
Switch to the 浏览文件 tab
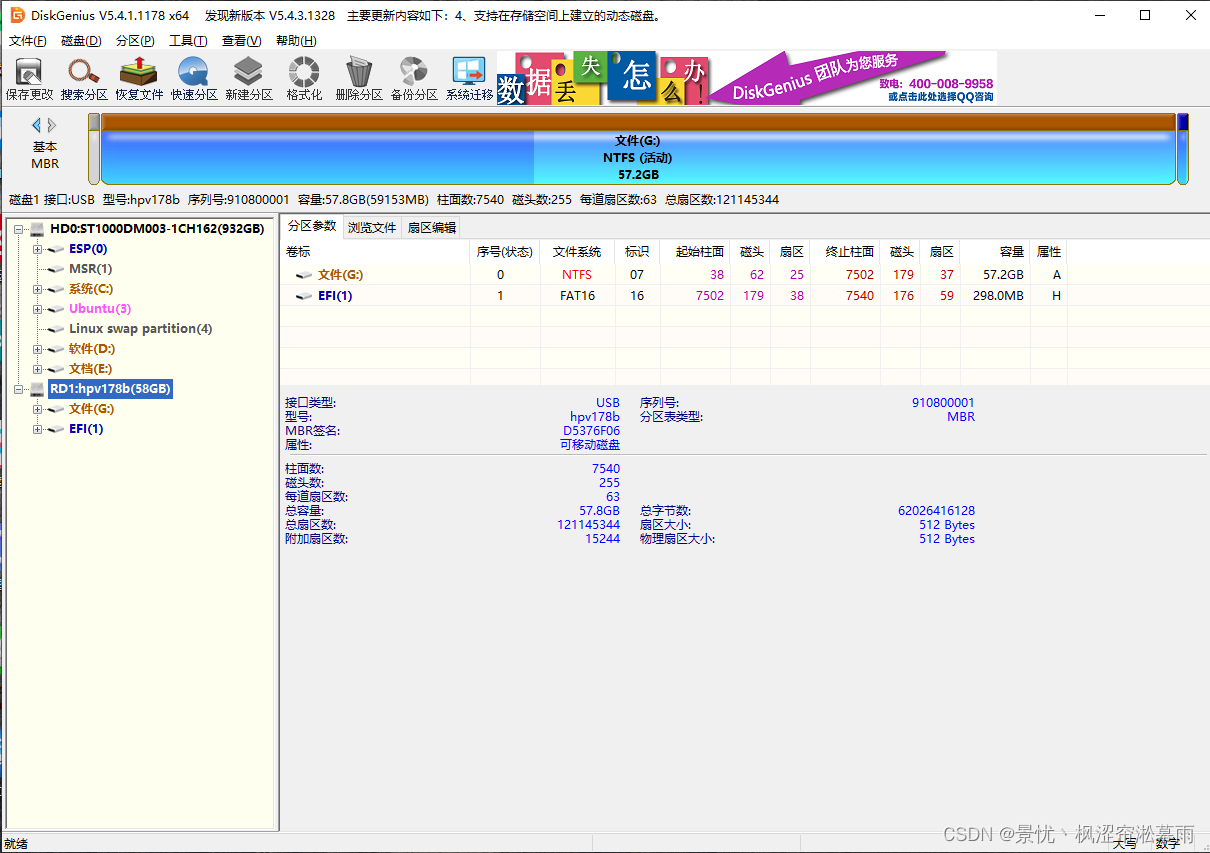coord(372,227)
